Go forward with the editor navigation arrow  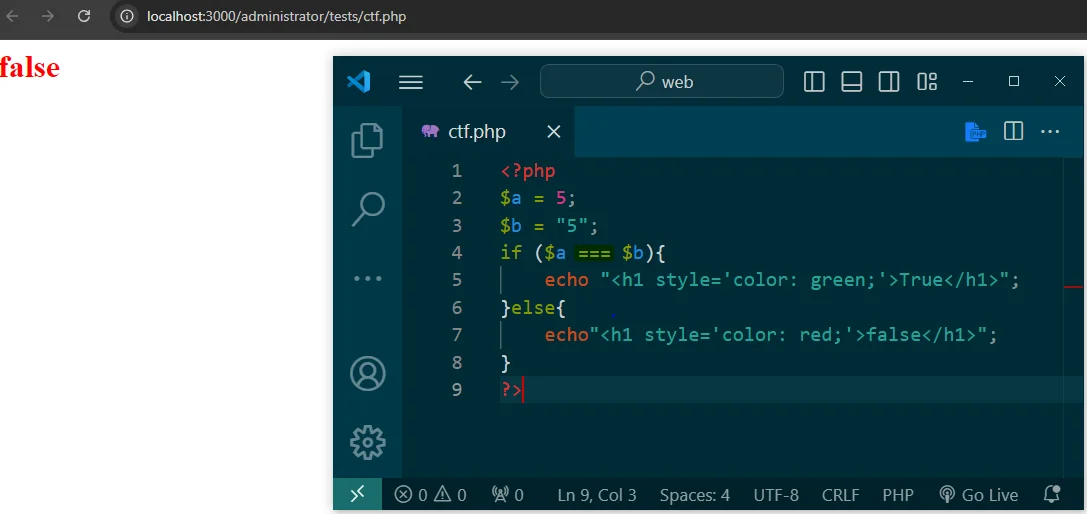coord(510,83)
